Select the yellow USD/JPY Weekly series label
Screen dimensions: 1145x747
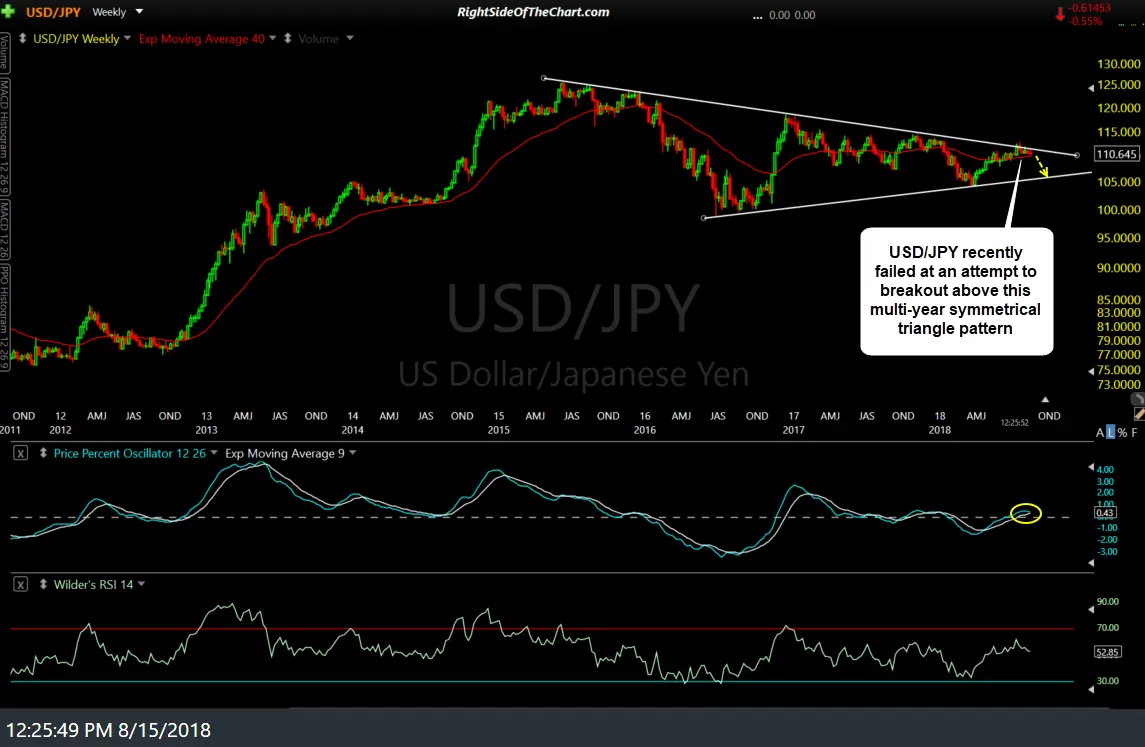[x=76, y=39]
